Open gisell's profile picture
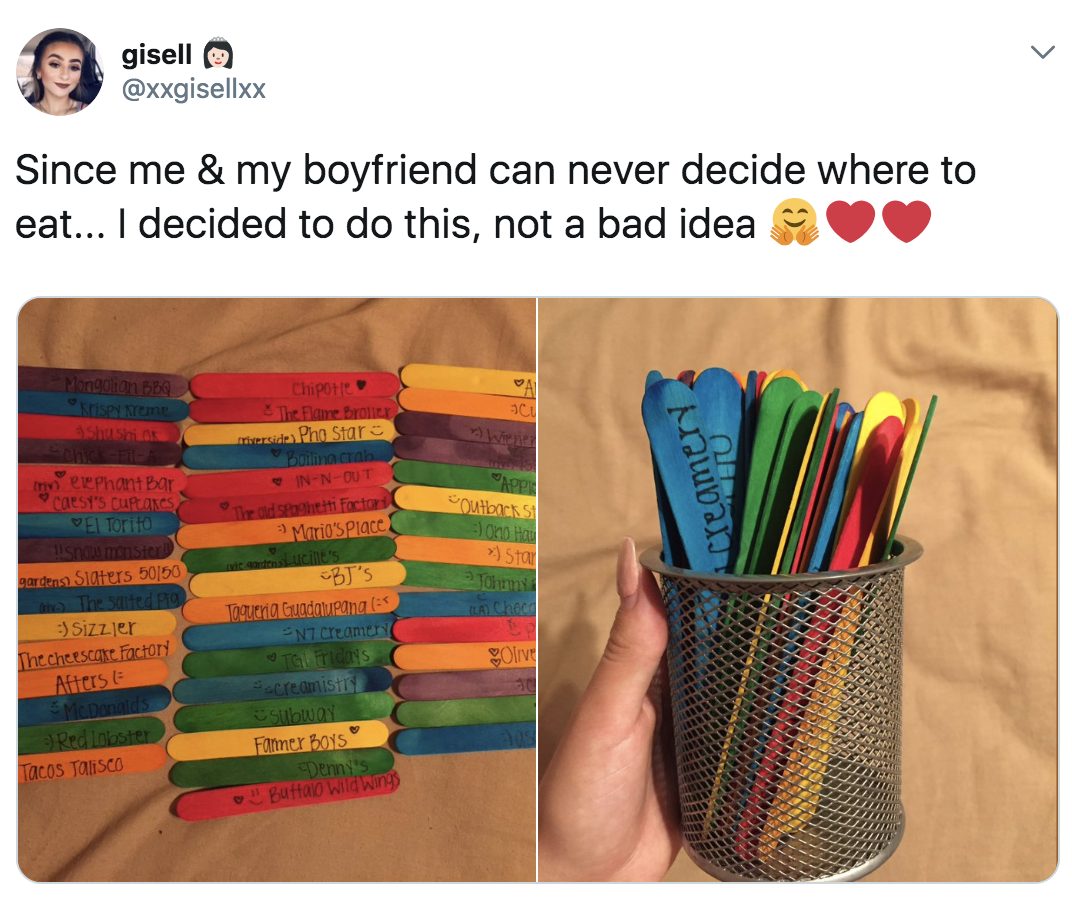Image resolution: width=1072 pixels, height=908 pixels. [60, 72]
